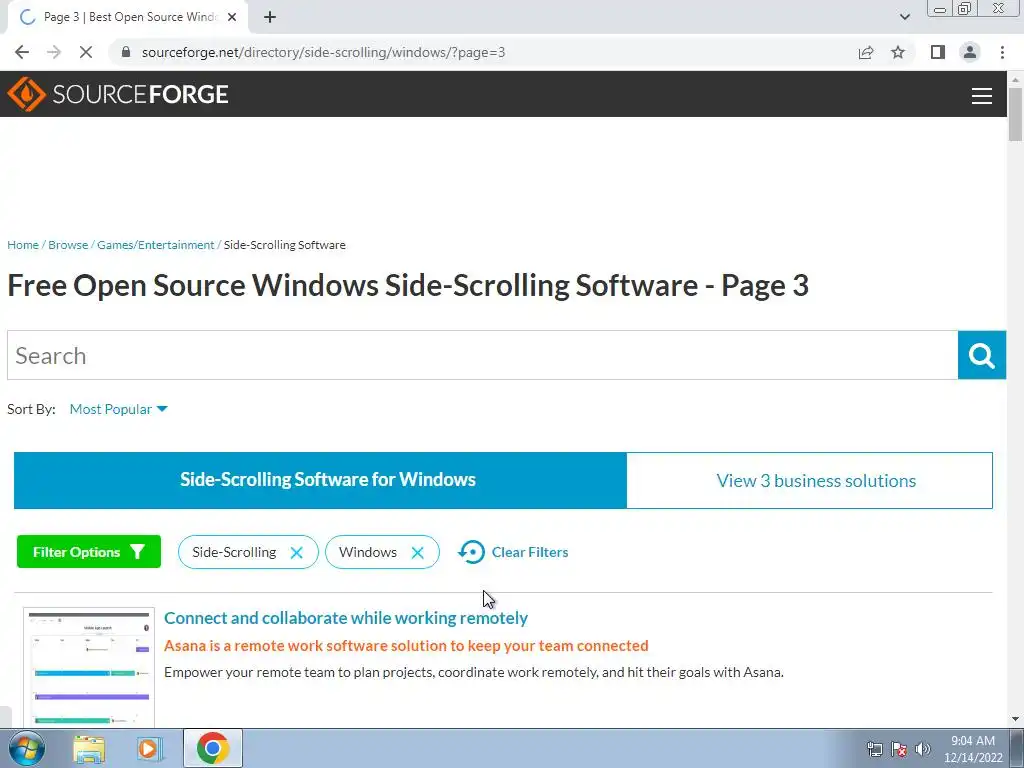Click Windows filter chip label
The width and height of the screenshot is (1024, 768).
click(368, 552)
